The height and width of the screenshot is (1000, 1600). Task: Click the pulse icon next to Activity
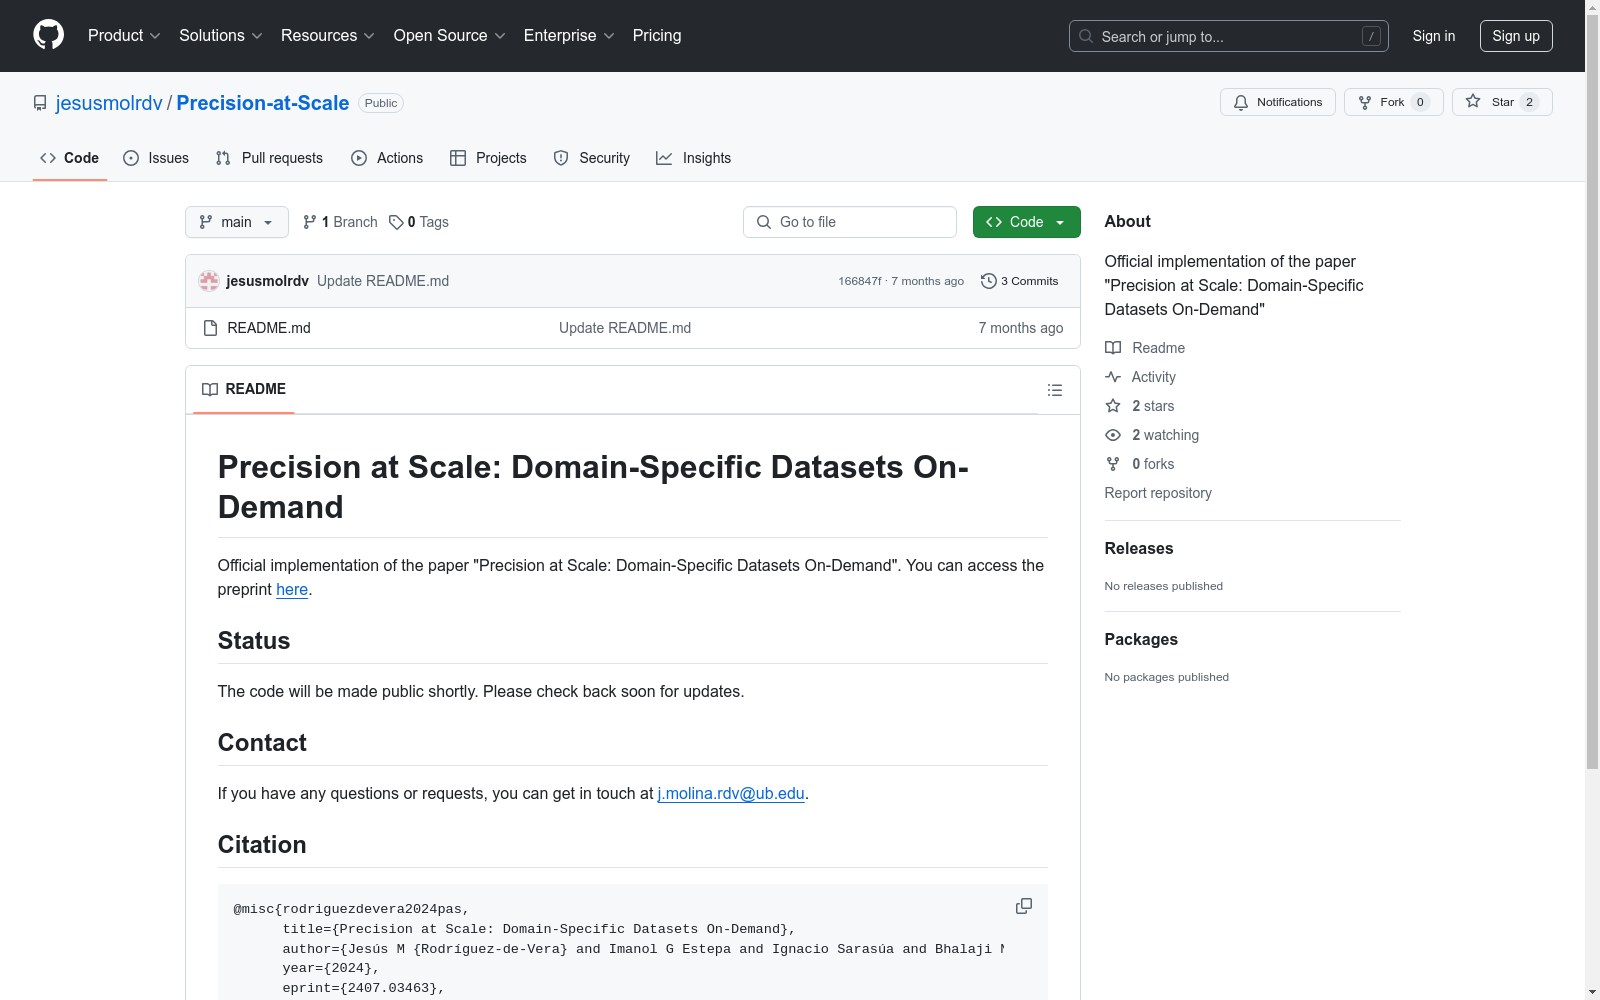click(x=1113, y=377)
